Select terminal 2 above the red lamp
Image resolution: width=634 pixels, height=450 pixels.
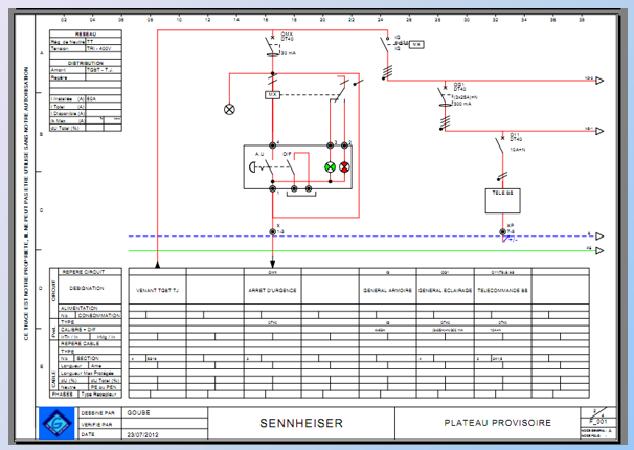pos(344,145)
